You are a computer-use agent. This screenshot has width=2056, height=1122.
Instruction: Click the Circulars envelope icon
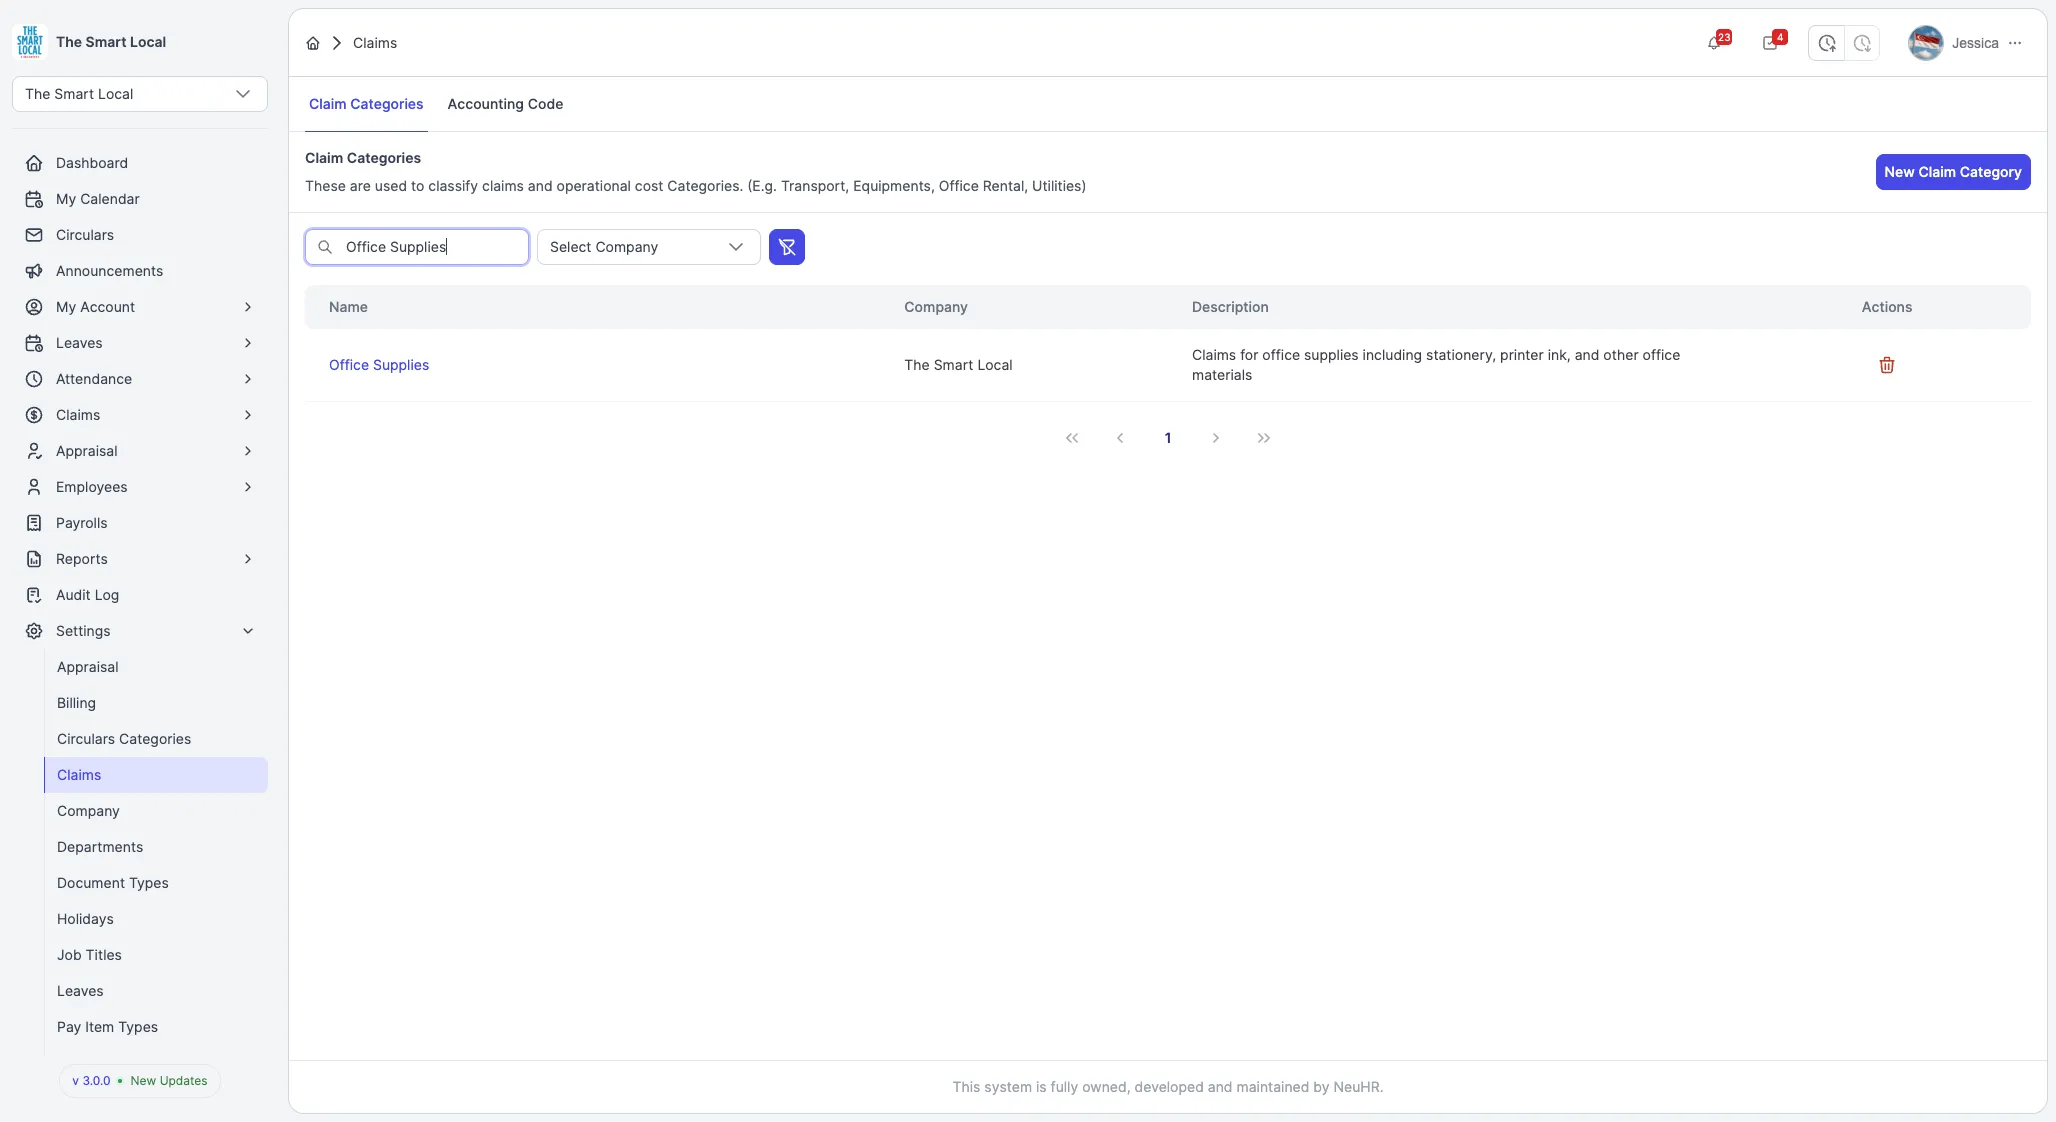34,235
